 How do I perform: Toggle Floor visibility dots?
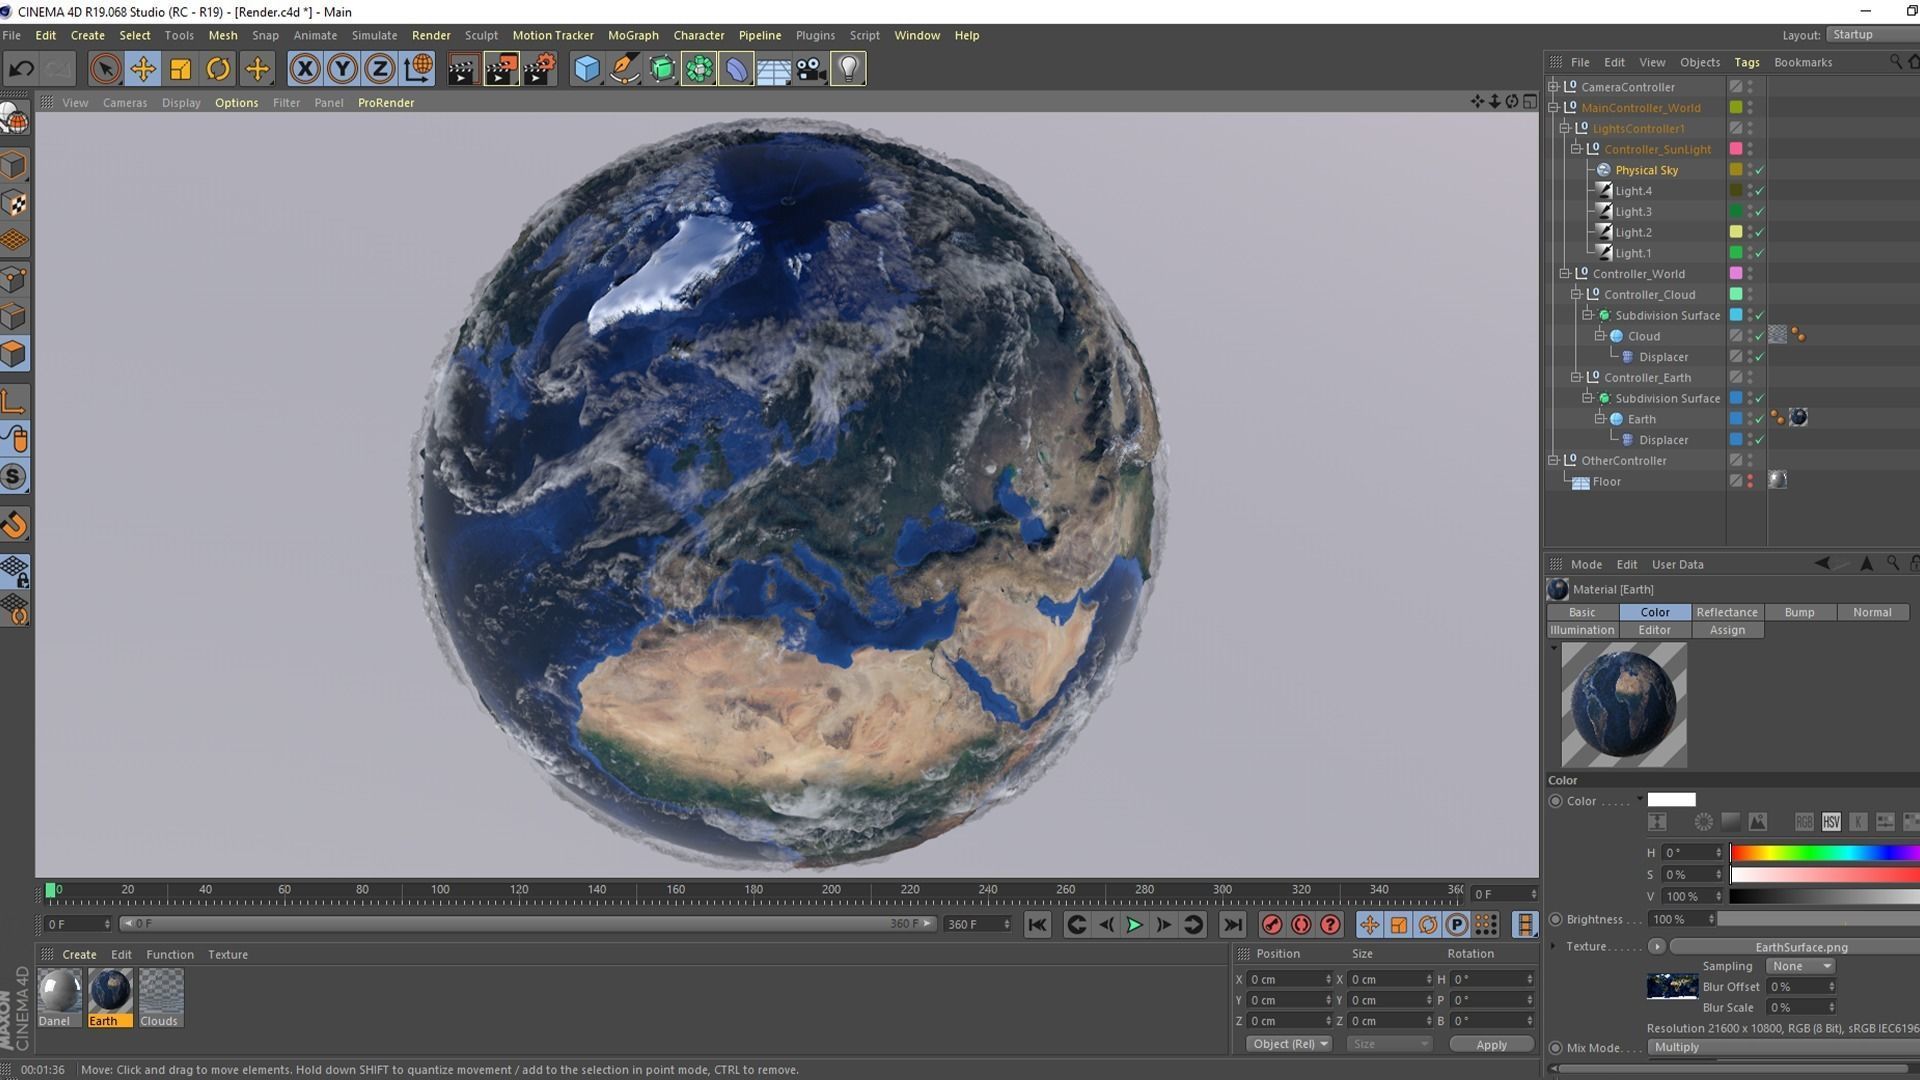(x=1750, y=481)
